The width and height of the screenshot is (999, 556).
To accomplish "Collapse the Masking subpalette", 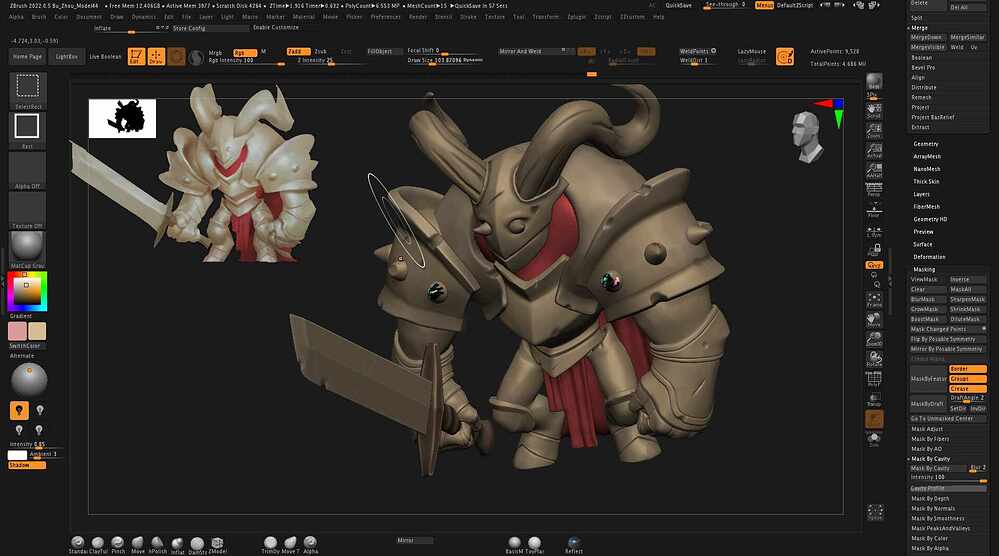I will pyautogui.click(x=924, y=269).
